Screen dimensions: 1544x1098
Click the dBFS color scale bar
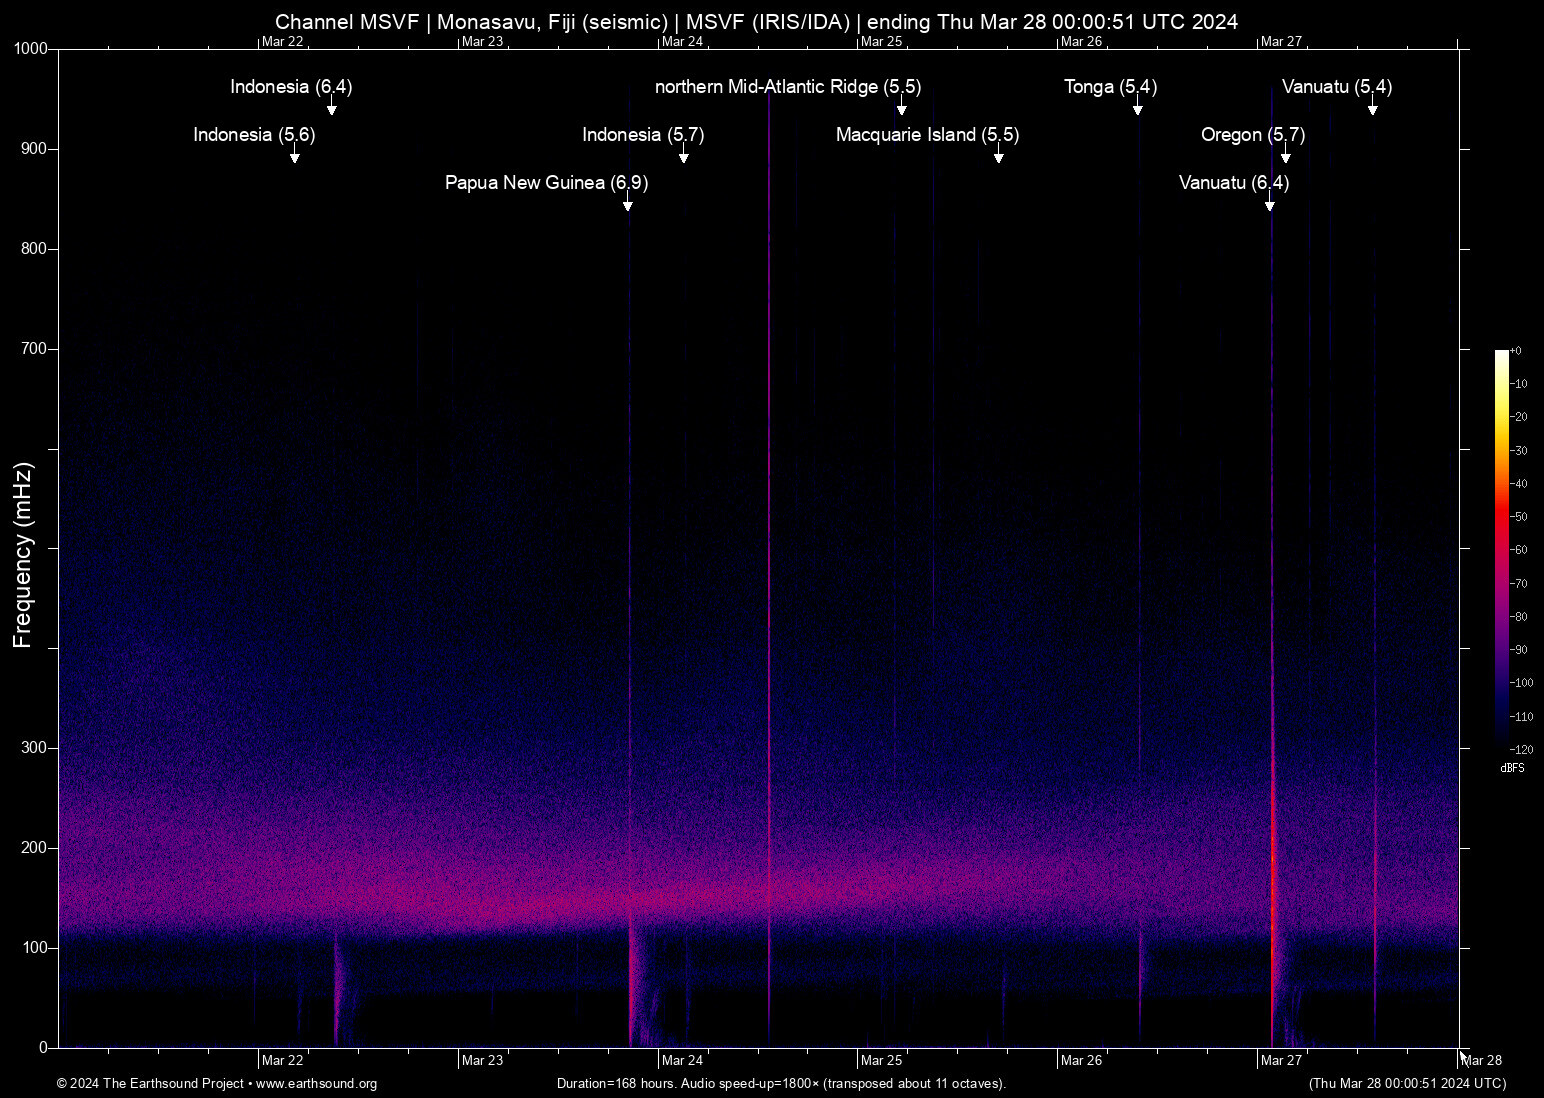(x=1501, y=548)
